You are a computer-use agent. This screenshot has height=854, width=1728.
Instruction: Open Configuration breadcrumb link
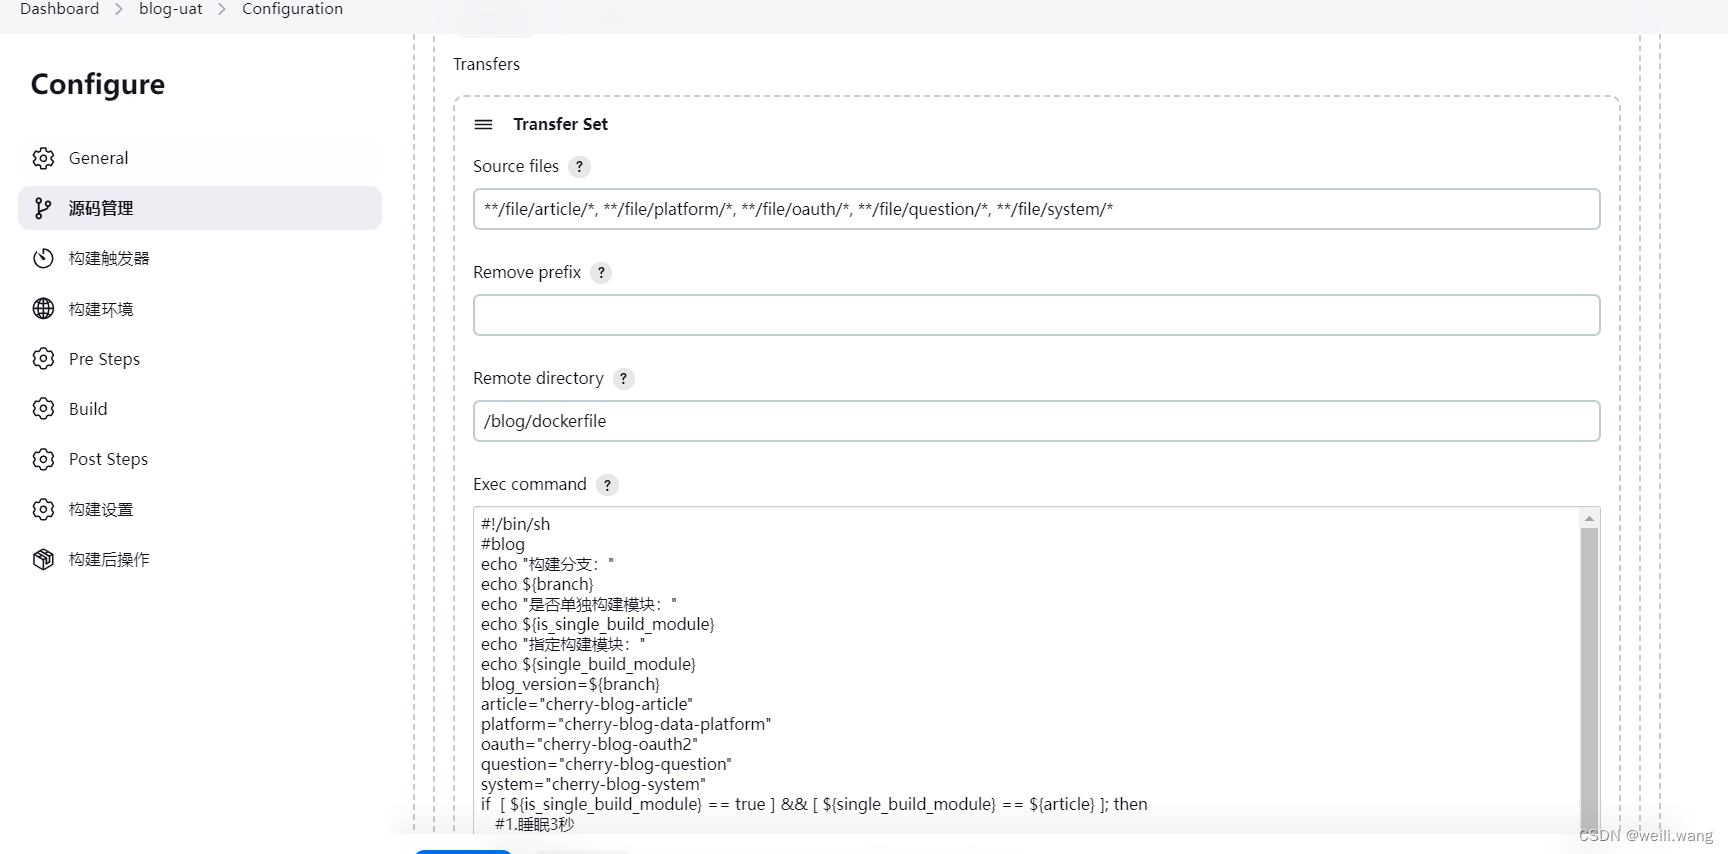(x=292, y=9)
